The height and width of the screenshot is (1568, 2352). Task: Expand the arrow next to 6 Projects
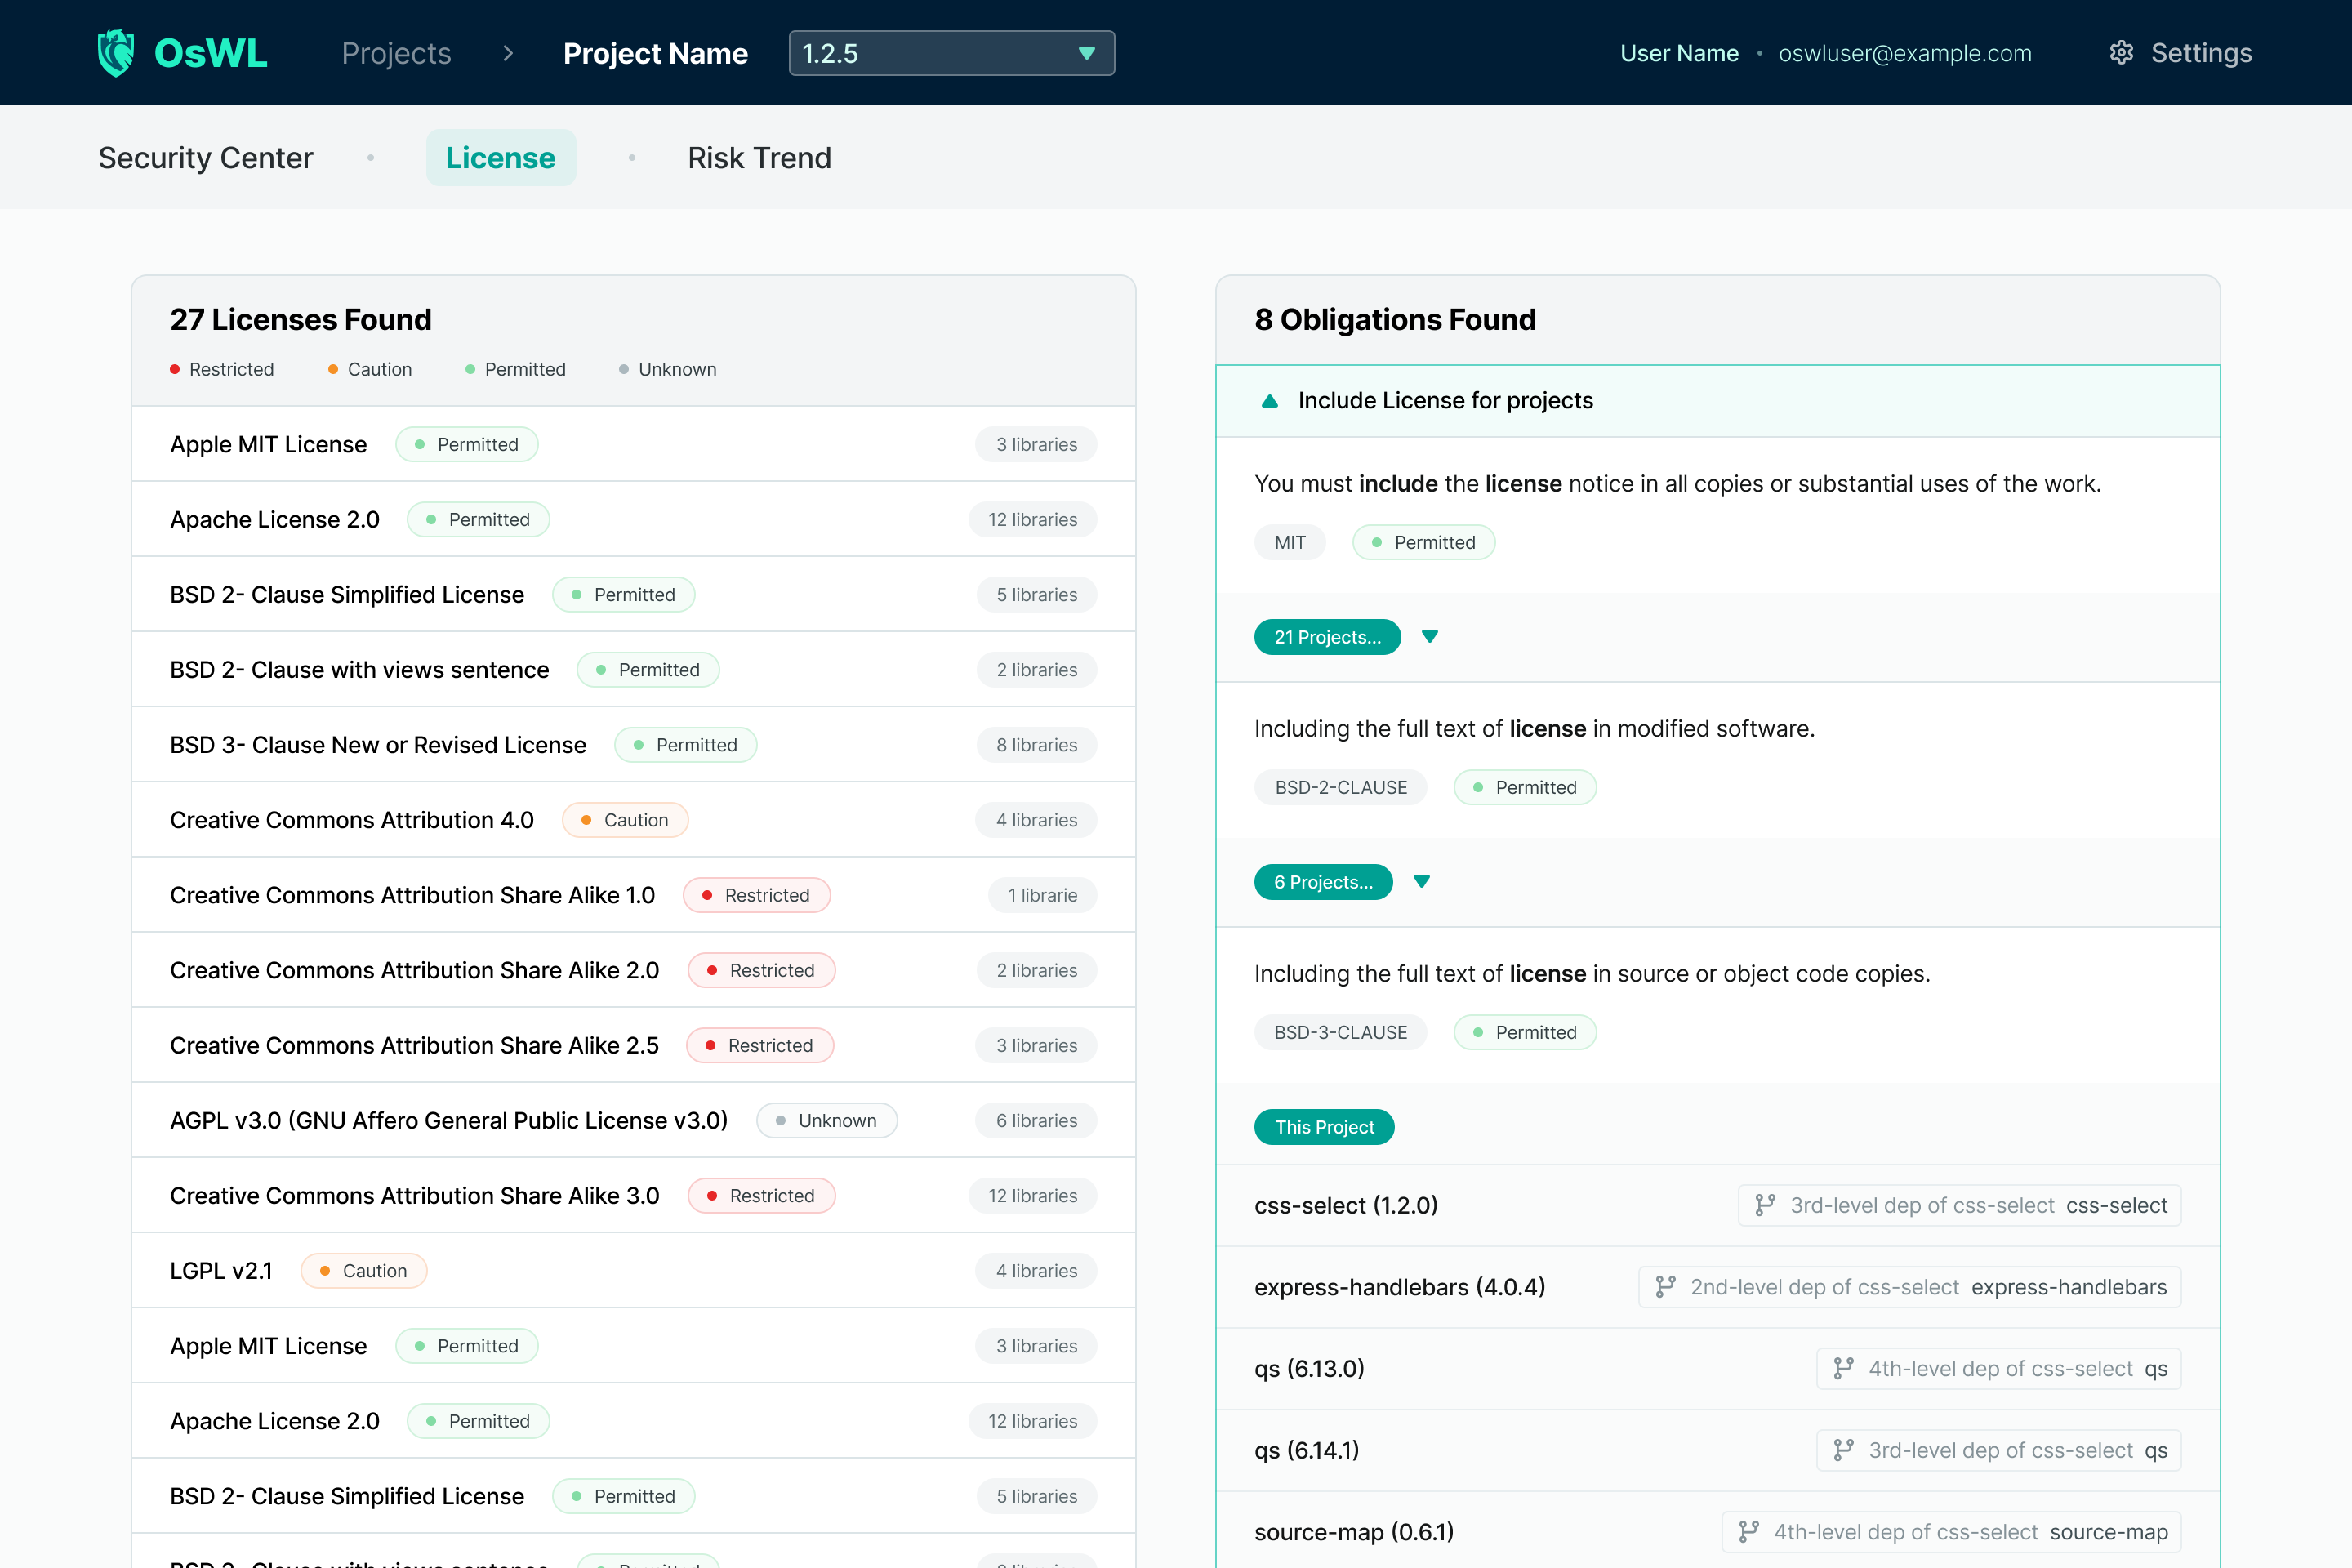[1422, 882]
